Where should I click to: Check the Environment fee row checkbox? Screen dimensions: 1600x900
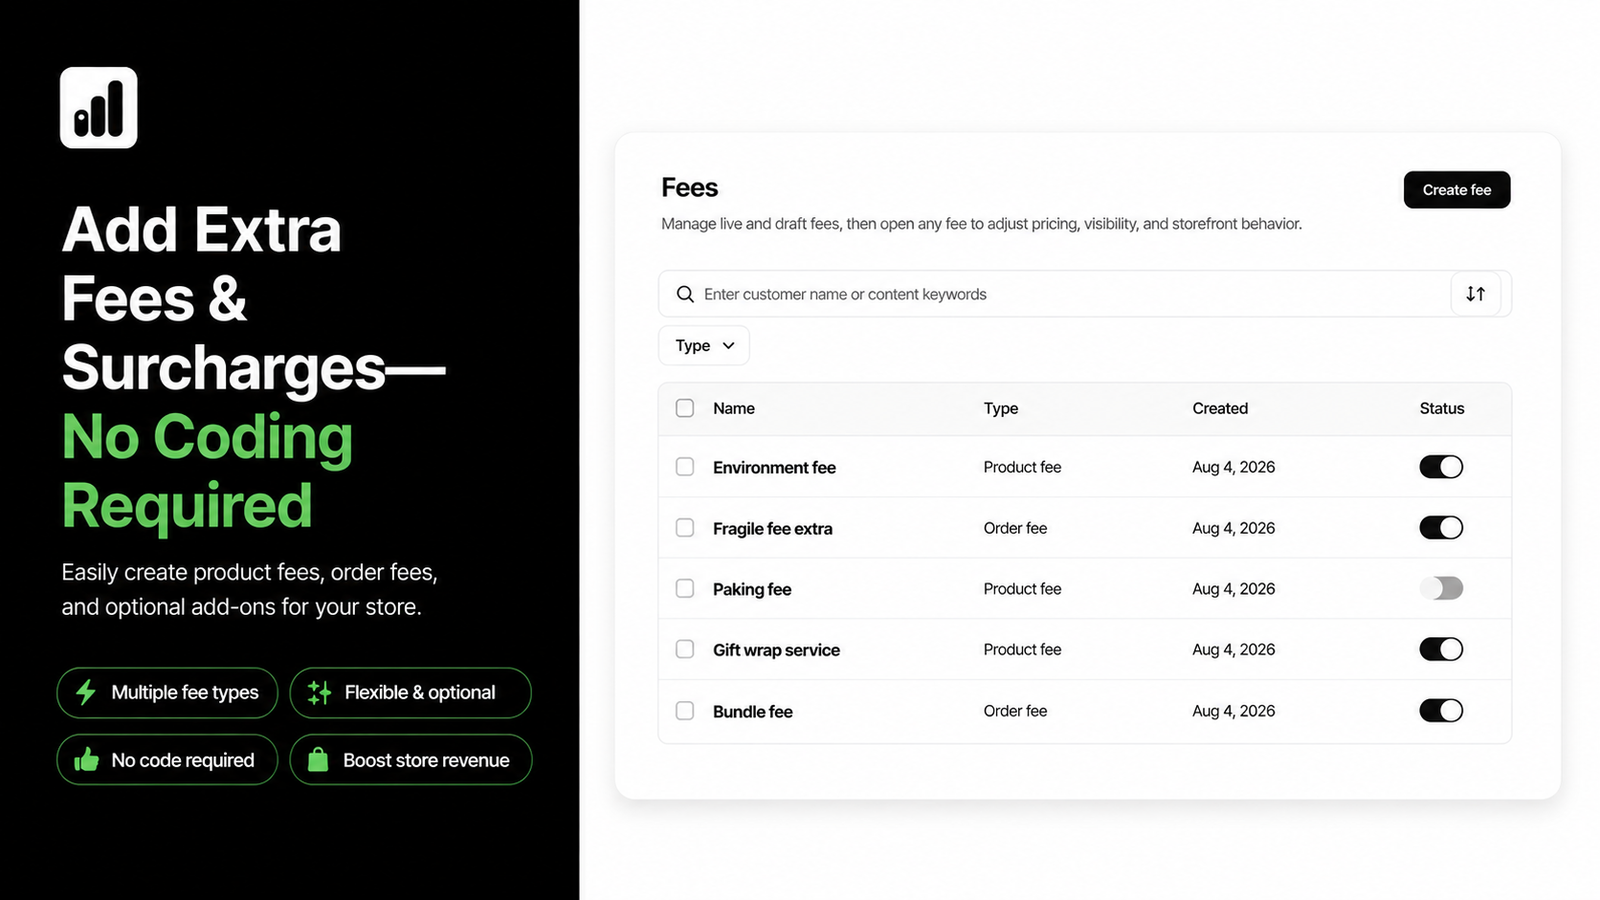685,467
